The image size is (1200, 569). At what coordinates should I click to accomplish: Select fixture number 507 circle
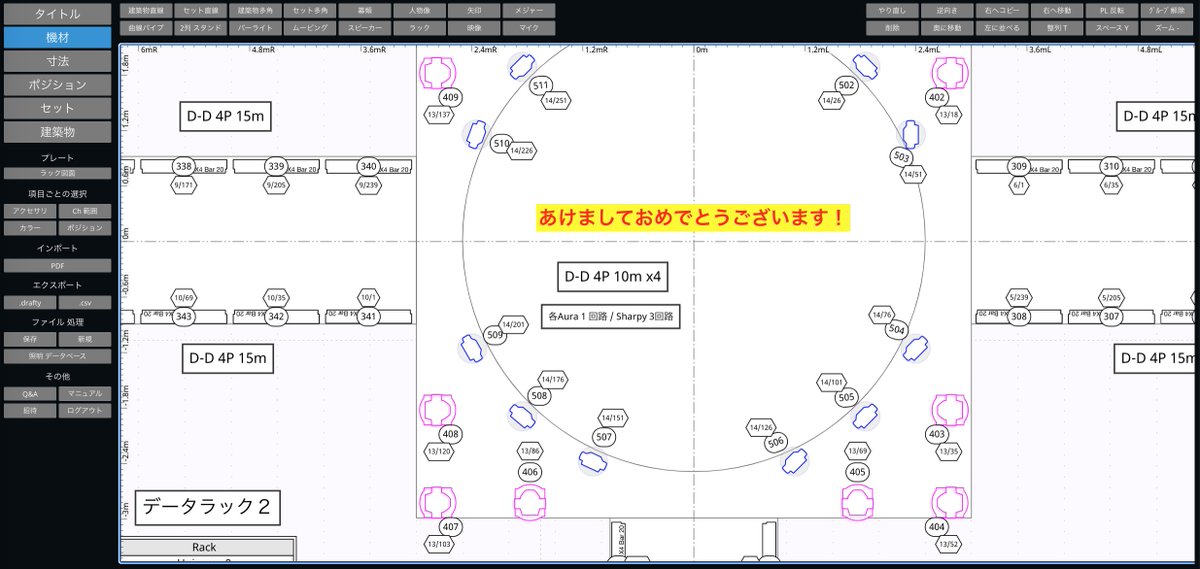[x=604, y=437]
